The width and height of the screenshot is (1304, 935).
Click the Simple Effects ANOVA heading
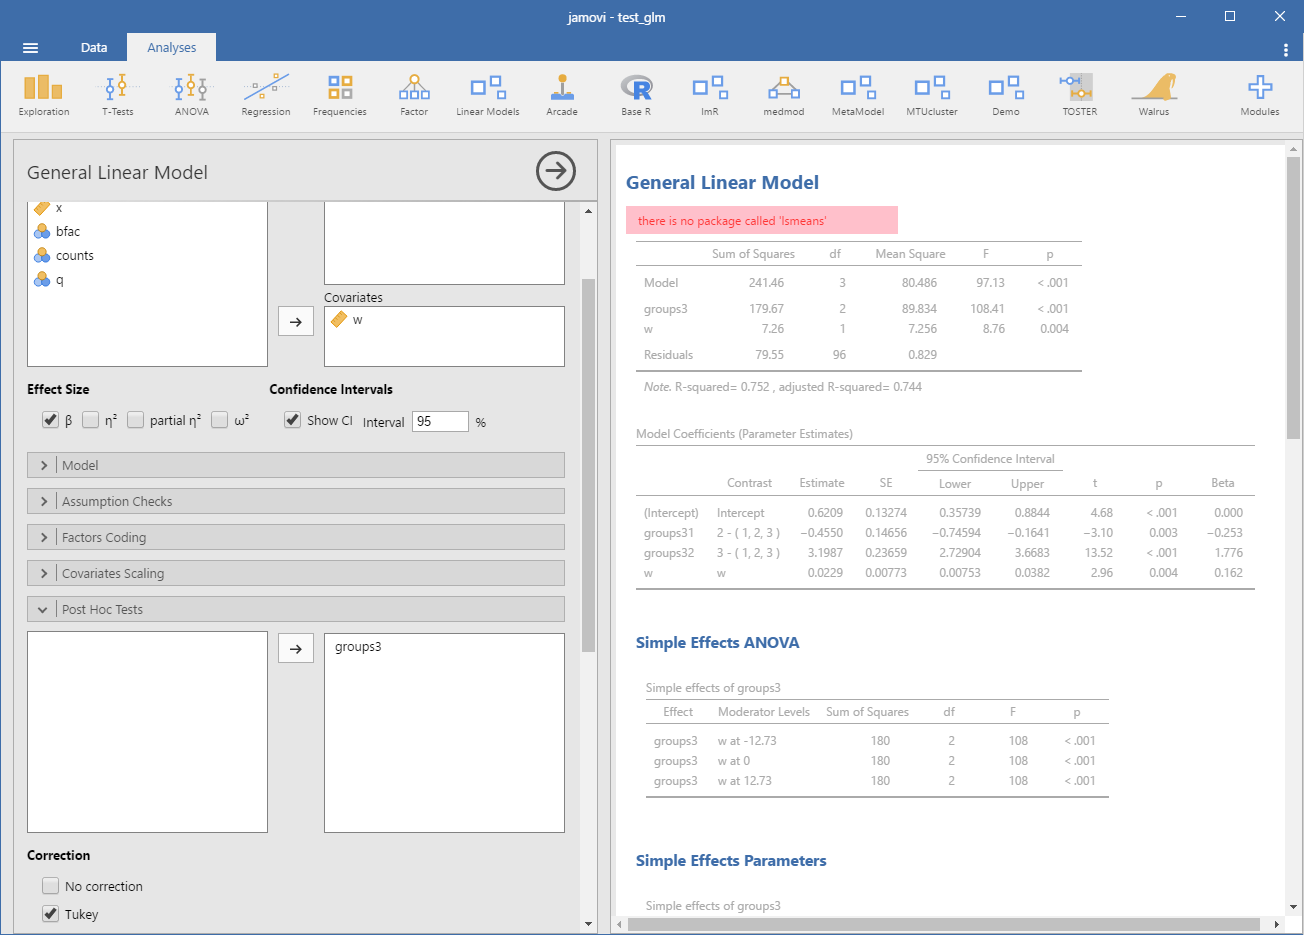(x=717, y=642)
